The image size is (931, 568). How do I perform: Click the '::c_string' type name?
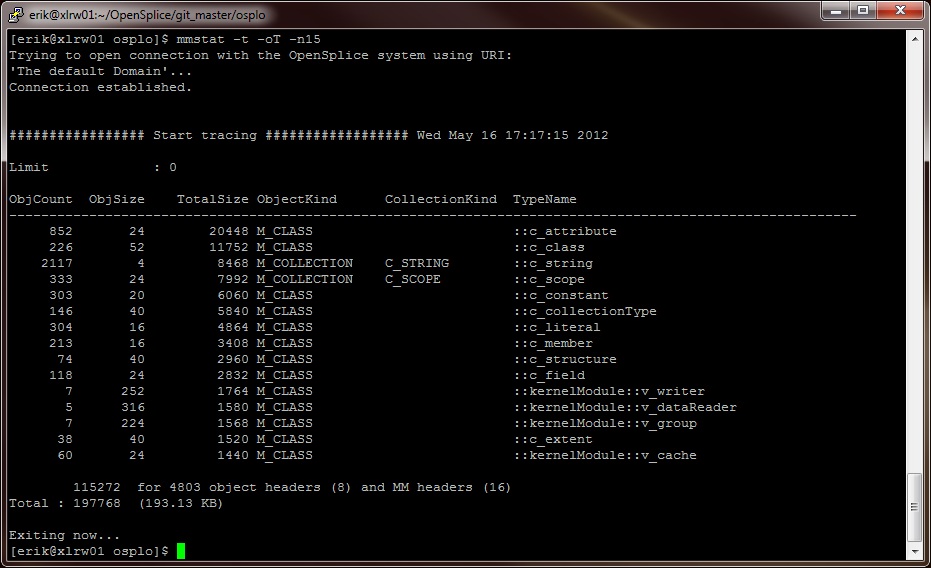553,264
